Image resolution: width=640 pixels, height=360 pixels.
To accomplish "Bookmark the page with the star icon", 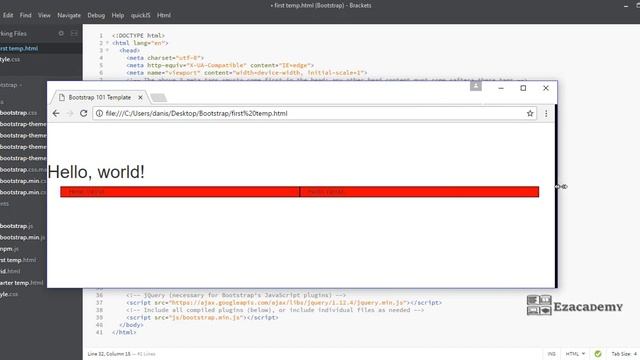I will pos(530,113).
